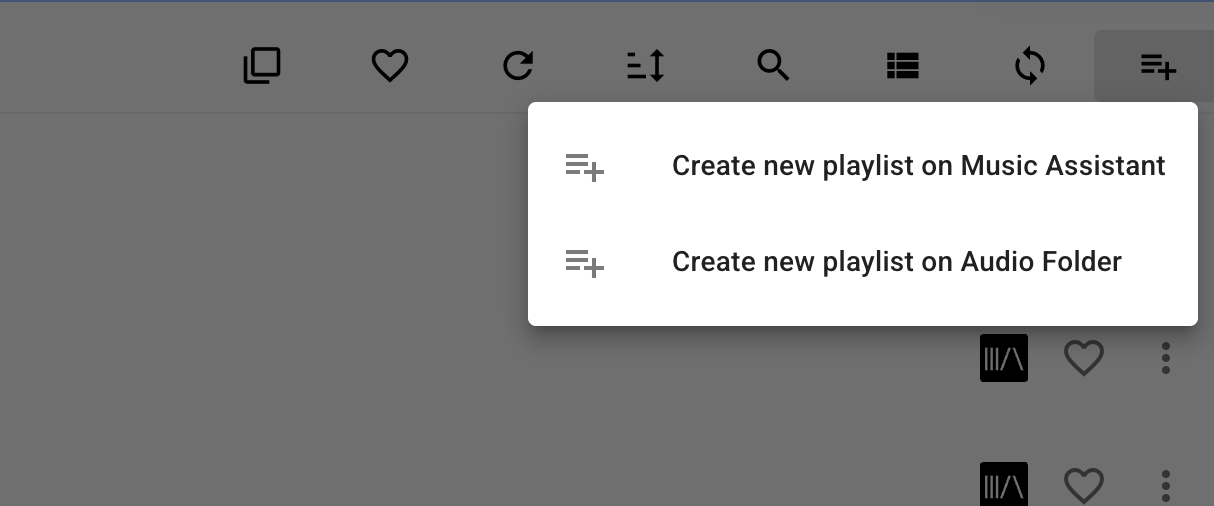This screenshot has height=506, width=1214.
Task: Open the three-dot menu on upper row
Action: tap(1166, 358)
